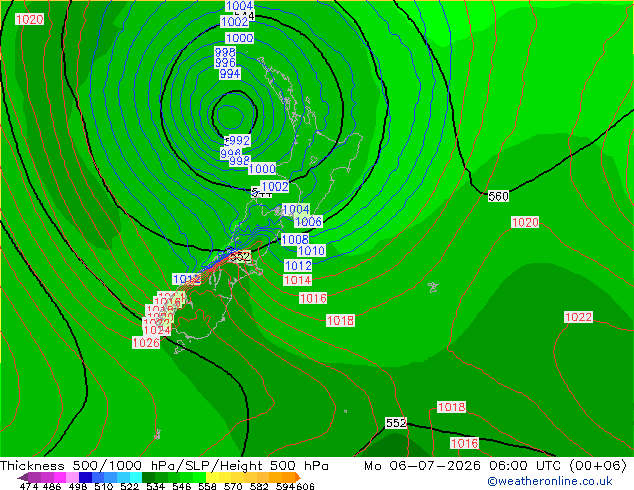Click the weatheronline.co.uk copyright link

pos(550,481)
